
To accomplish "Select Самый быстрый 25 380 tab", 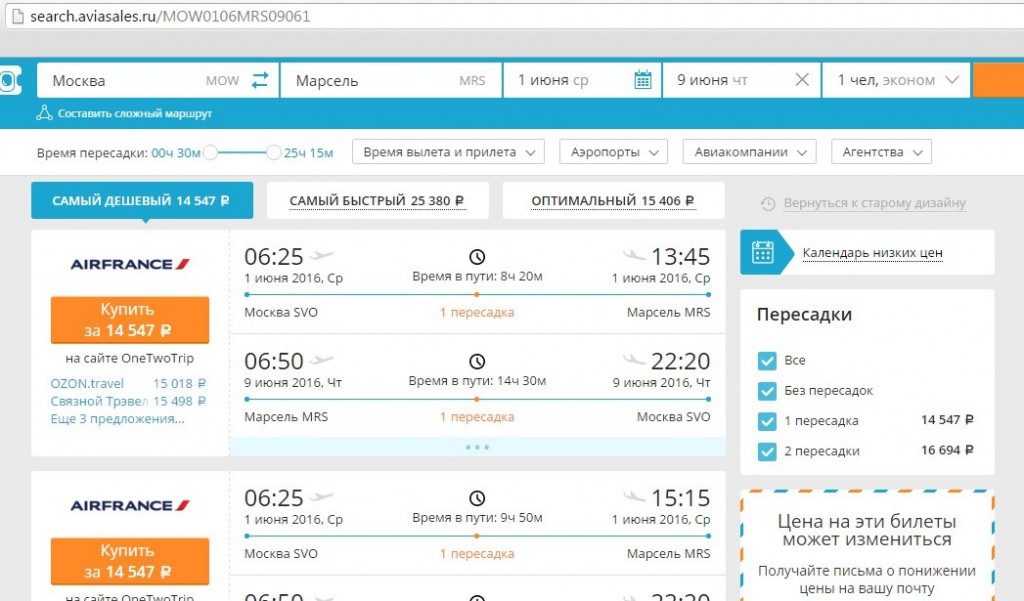I will (x=377, y=201).
